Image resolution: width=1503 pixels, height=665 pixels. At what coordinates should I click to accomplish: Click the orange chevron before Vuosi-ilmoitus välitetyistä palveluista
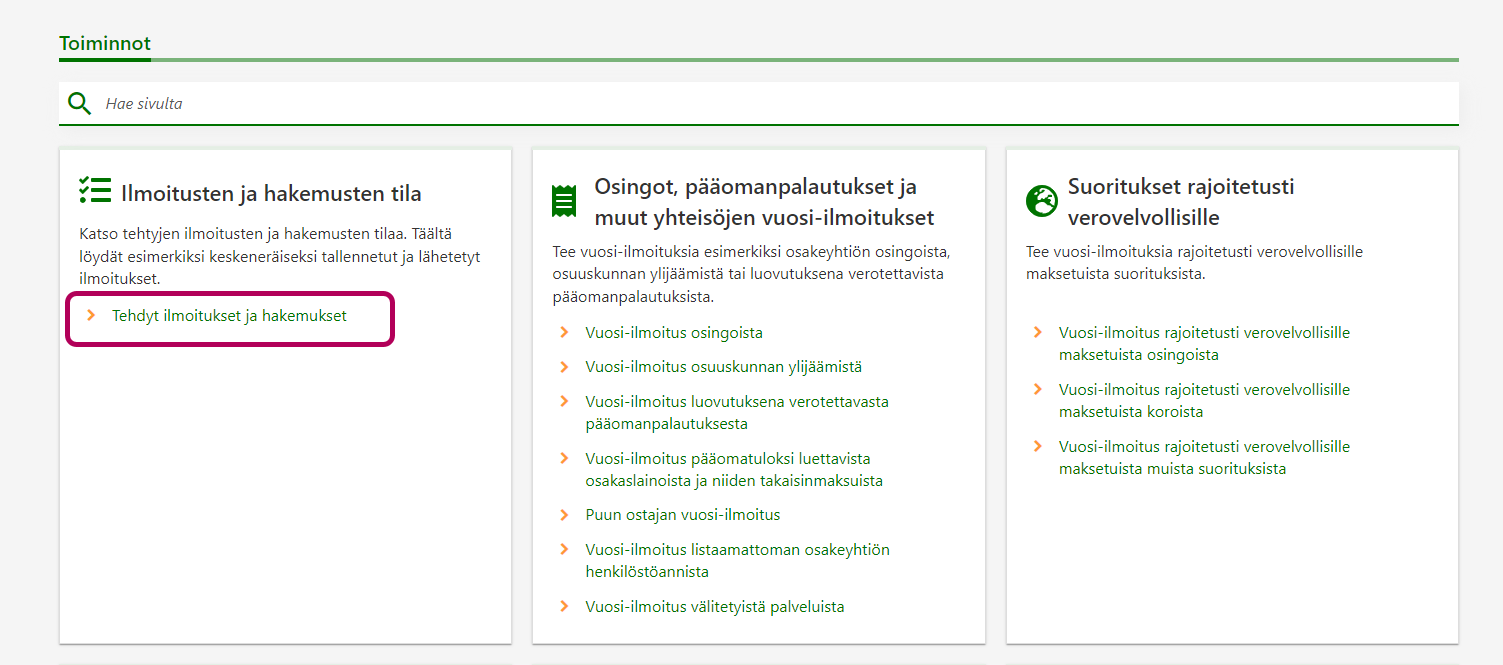coord(564,607)
